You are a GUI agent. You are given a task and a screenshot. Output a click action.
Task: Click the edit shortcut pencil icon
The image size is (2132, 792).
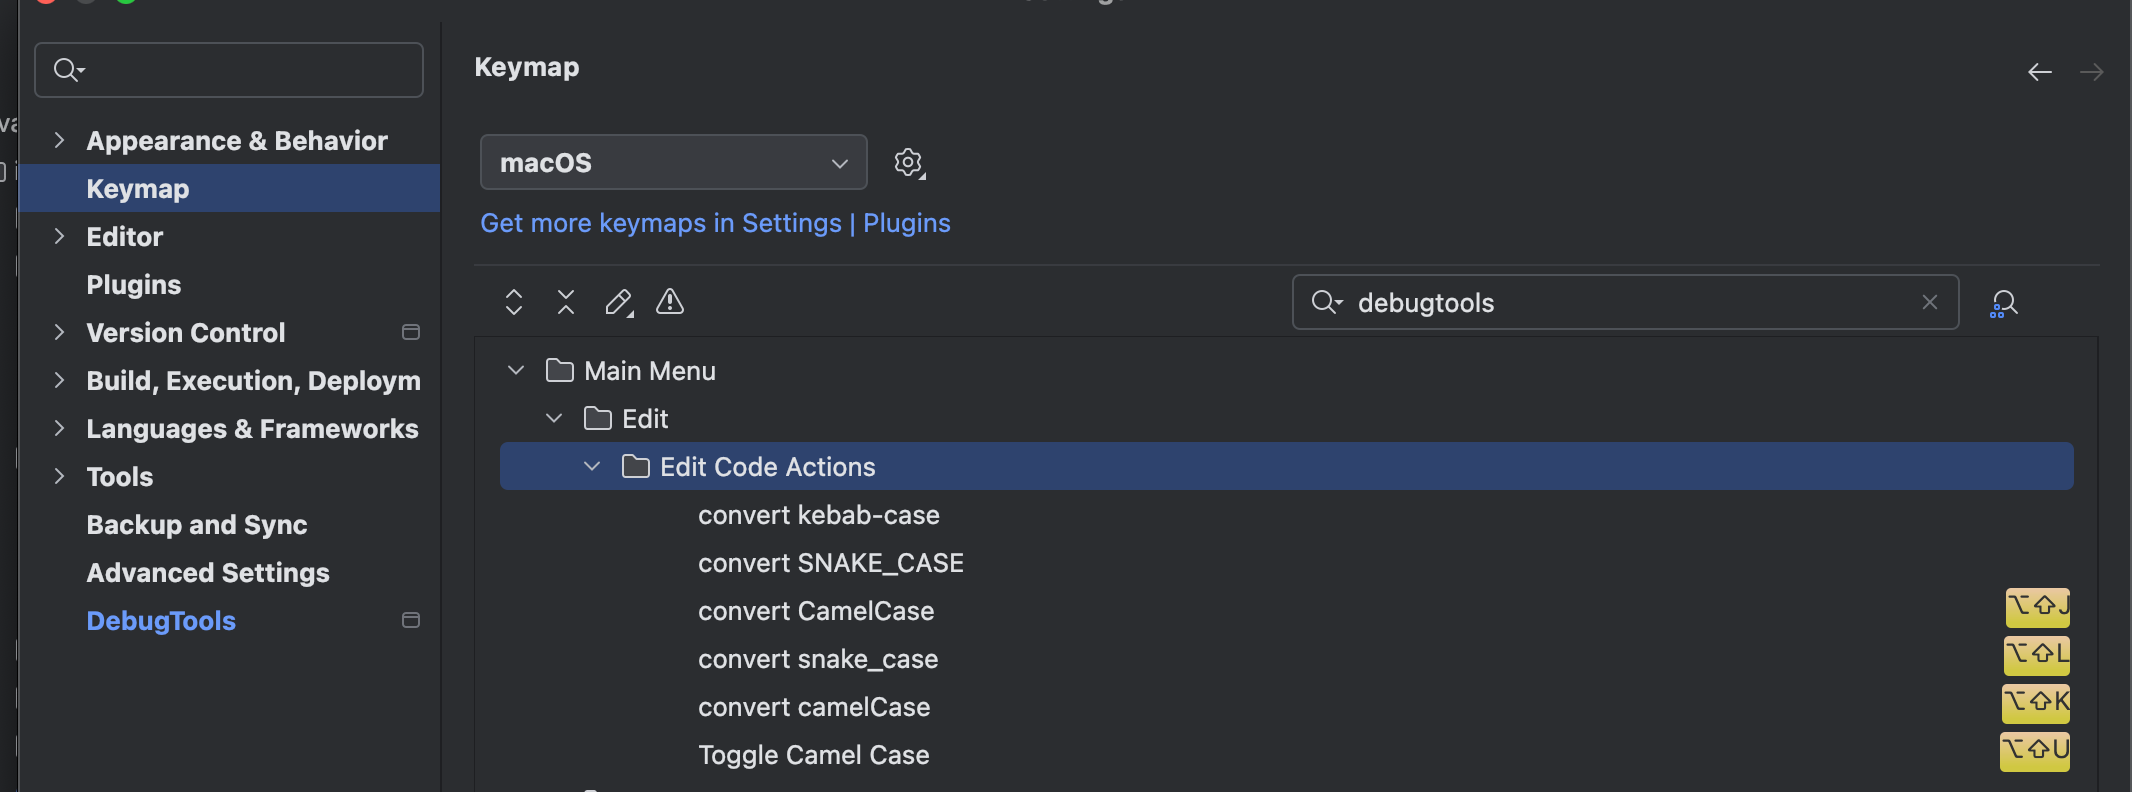[618, 301]
